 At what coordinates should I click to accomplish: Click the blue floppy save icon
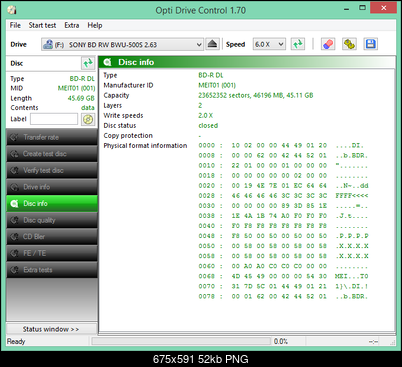coord(370,44)
